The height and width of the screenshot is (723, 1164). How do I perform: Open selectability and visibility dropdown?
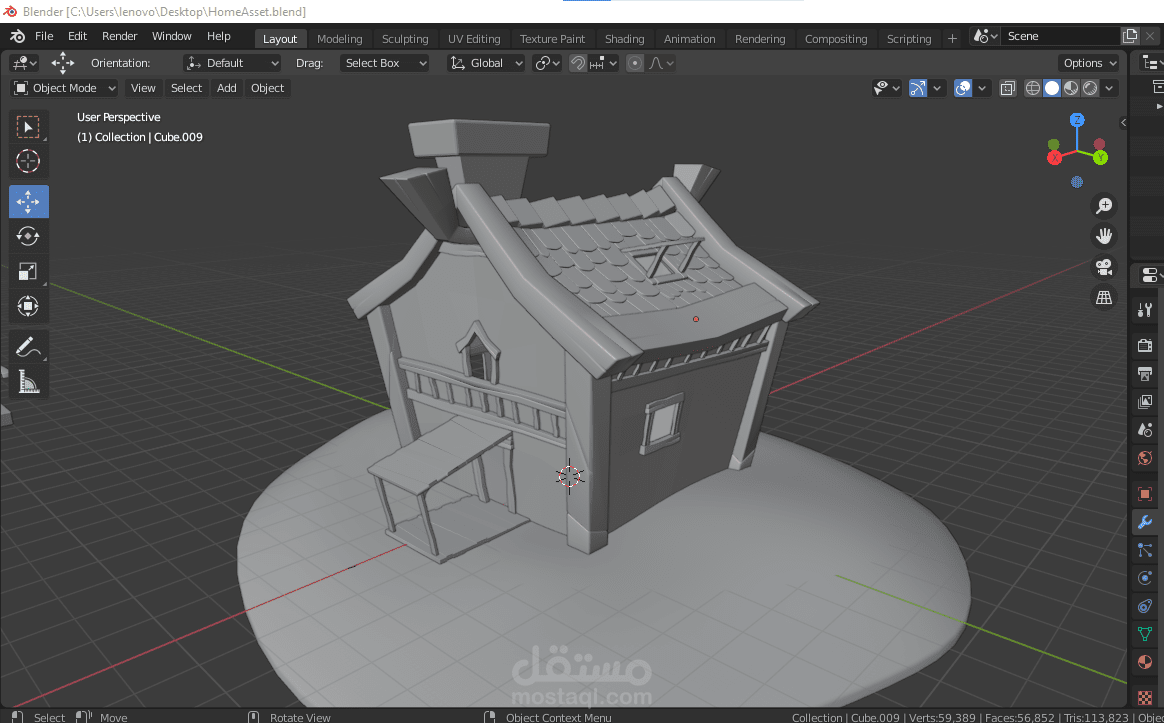pos(887,88)
